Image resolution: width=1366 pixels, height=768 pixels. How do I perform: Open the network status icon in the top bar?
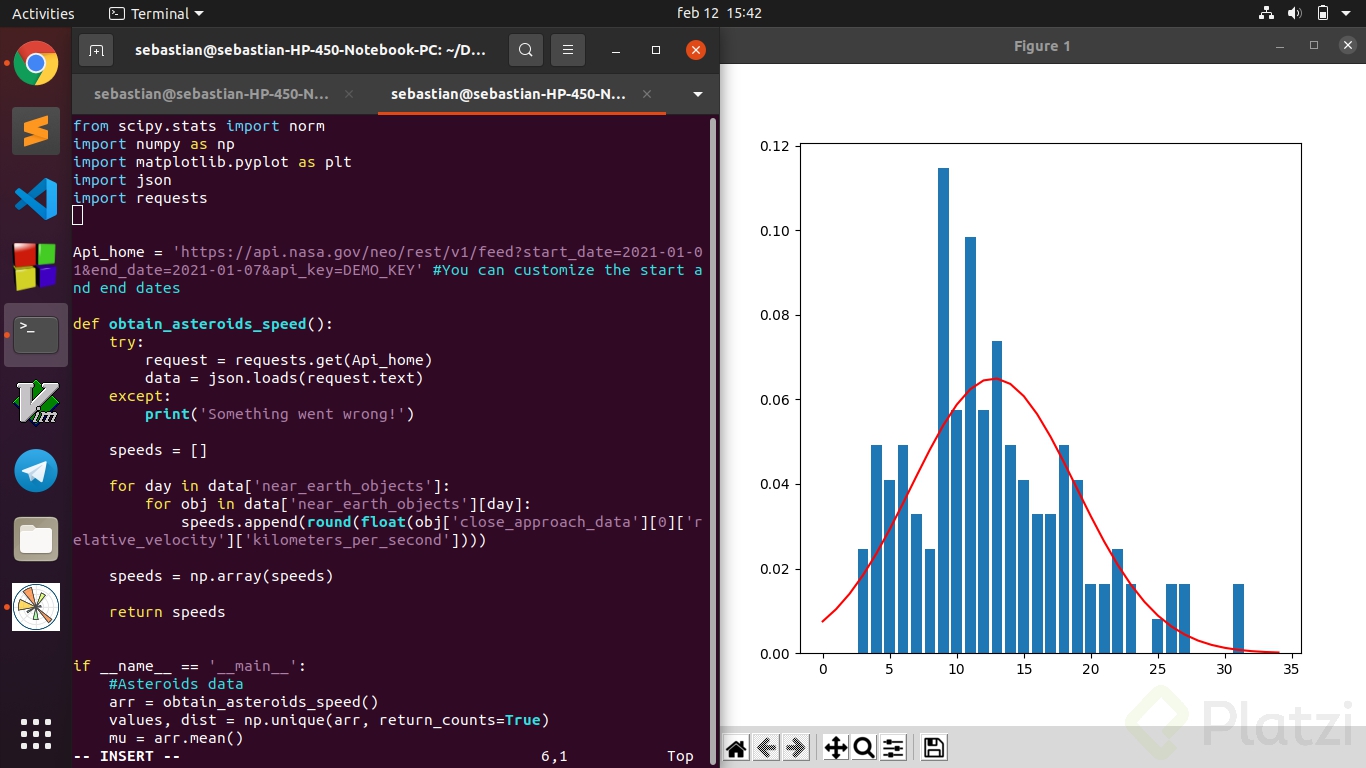(x=1266, y=13)
